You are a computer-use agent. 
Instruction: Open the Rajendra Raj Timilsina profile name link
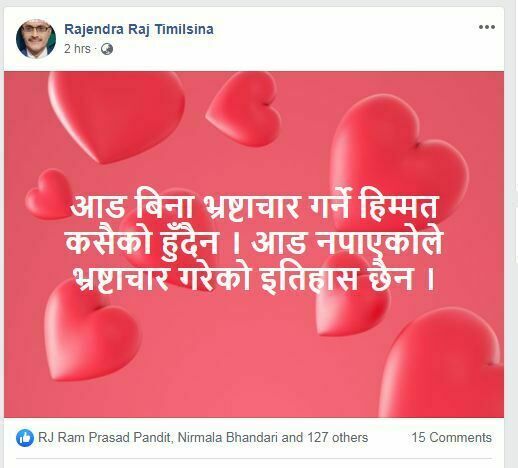click(139, 29)
